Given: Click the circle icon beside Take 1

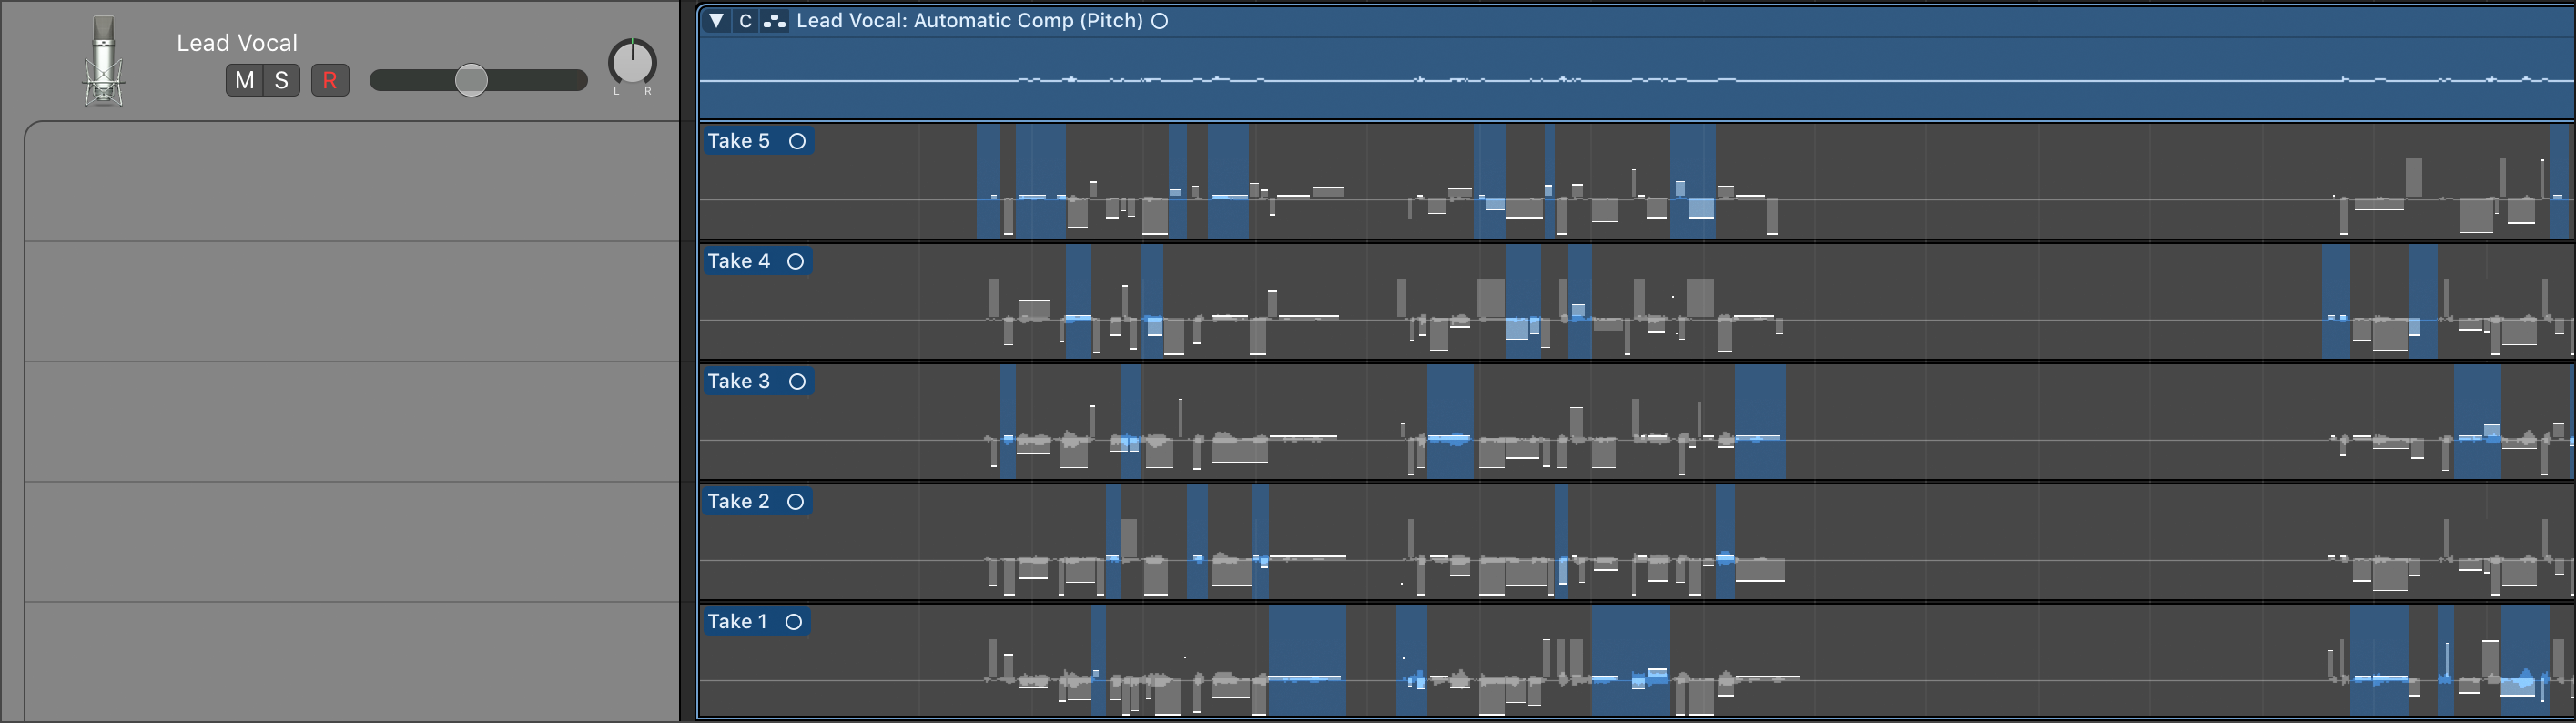Looking at the screenshot, I should click(x=794, y=621).
